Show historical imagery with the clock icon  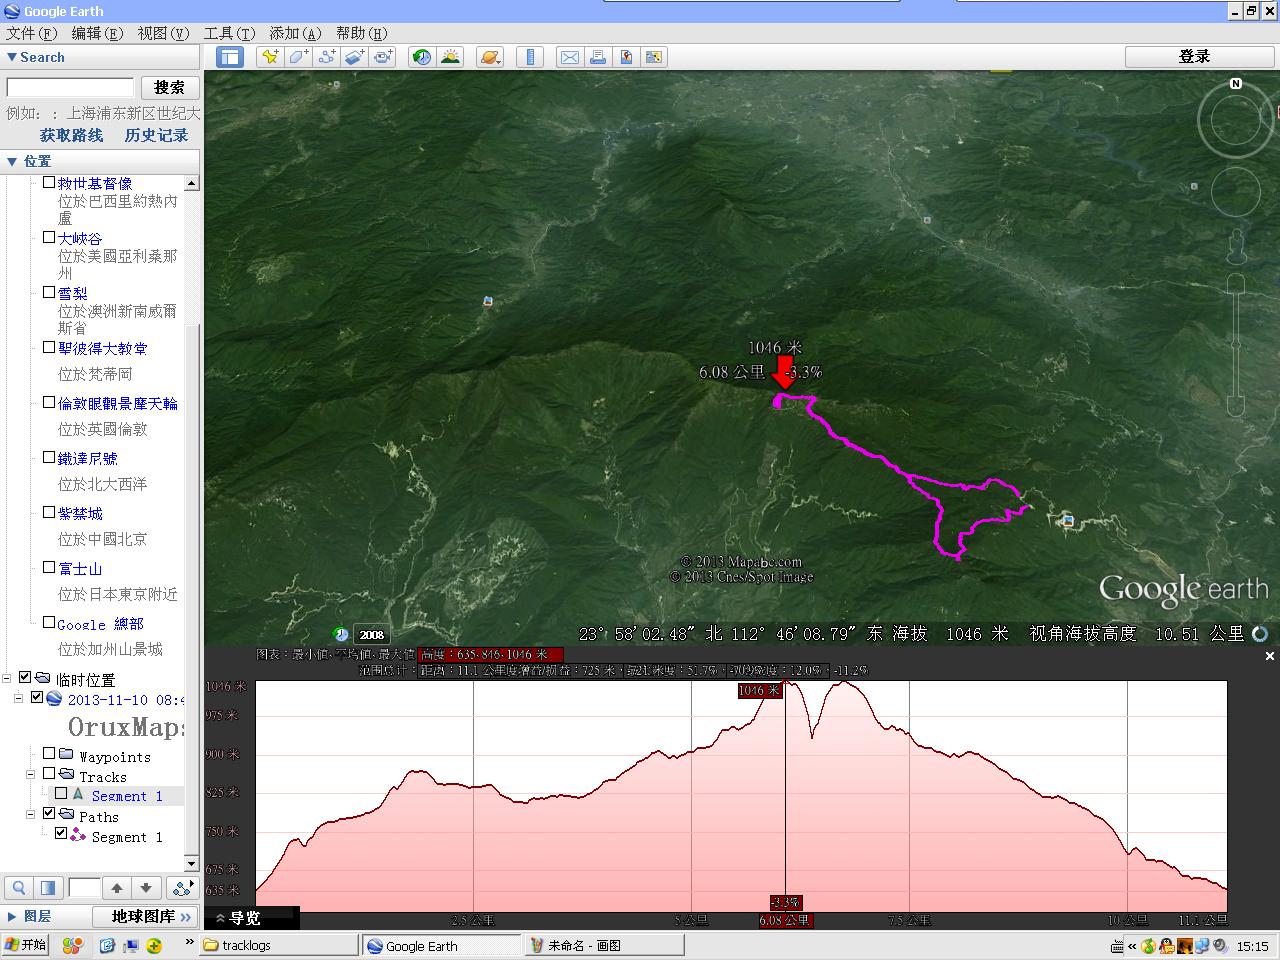[x=422, y=57]
